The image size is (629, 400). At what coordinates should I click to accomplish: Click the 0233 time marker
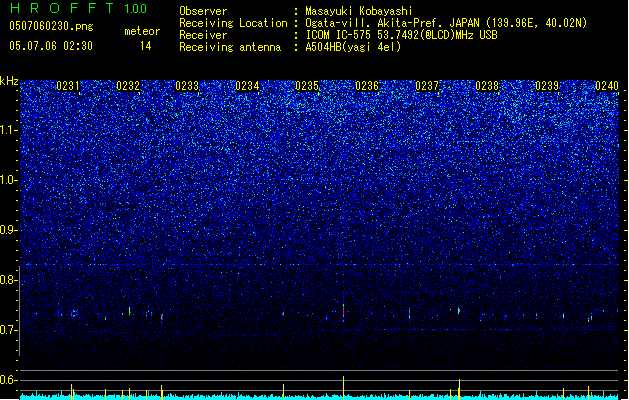[187, 86]
